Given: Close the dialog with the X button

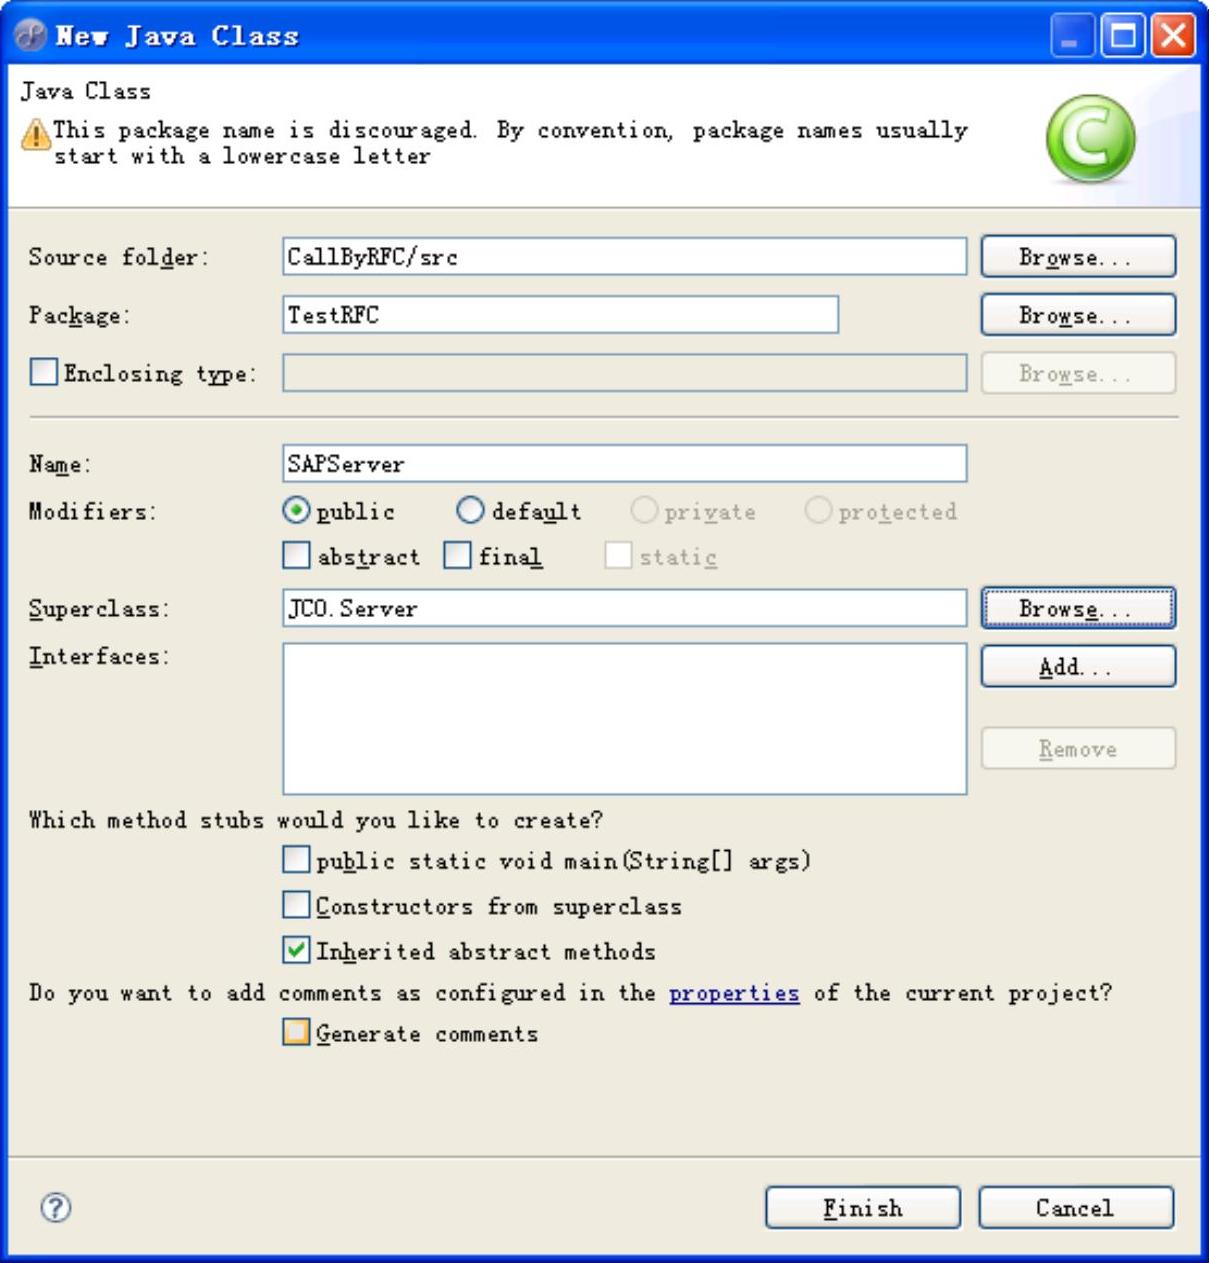Looking at the screenshot, I should tap(1174, 37).
